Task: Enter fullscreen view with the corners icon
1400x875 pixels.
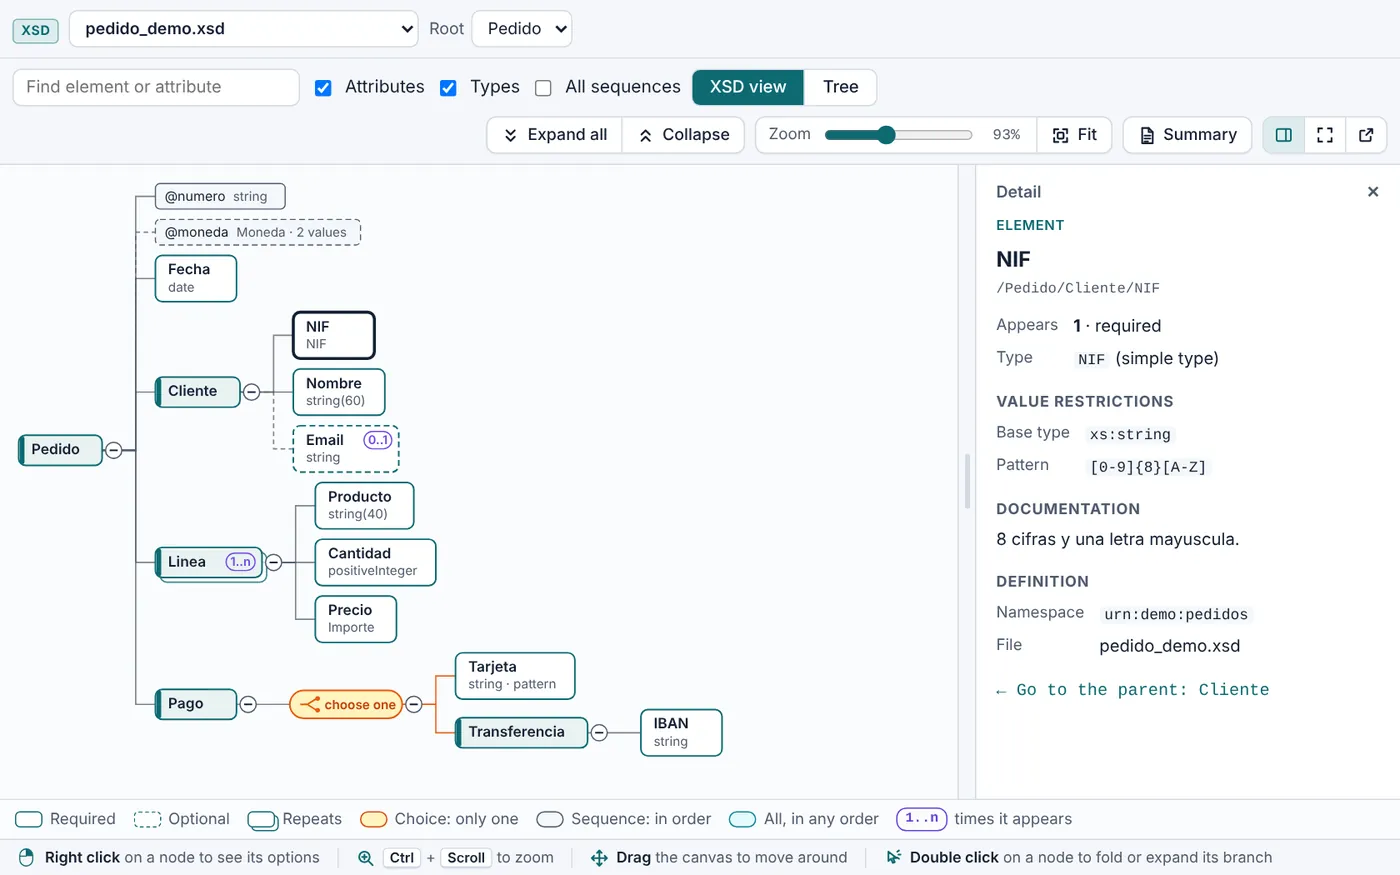Action: pos(1325,135)
